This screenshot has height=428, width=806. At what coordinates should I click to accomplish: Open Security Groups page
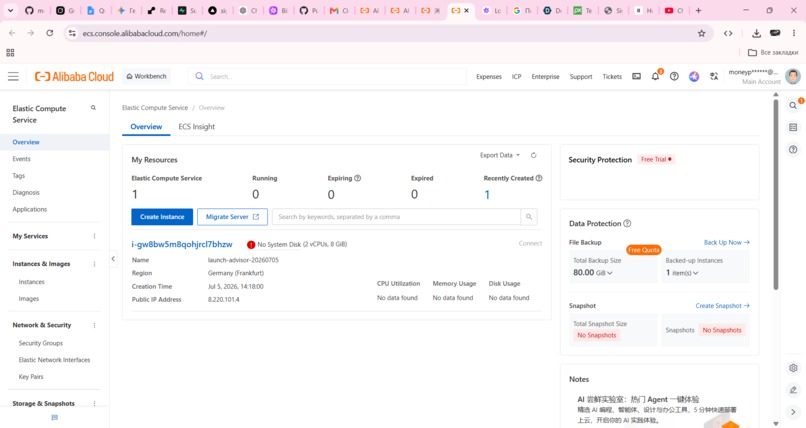[41, 343]
